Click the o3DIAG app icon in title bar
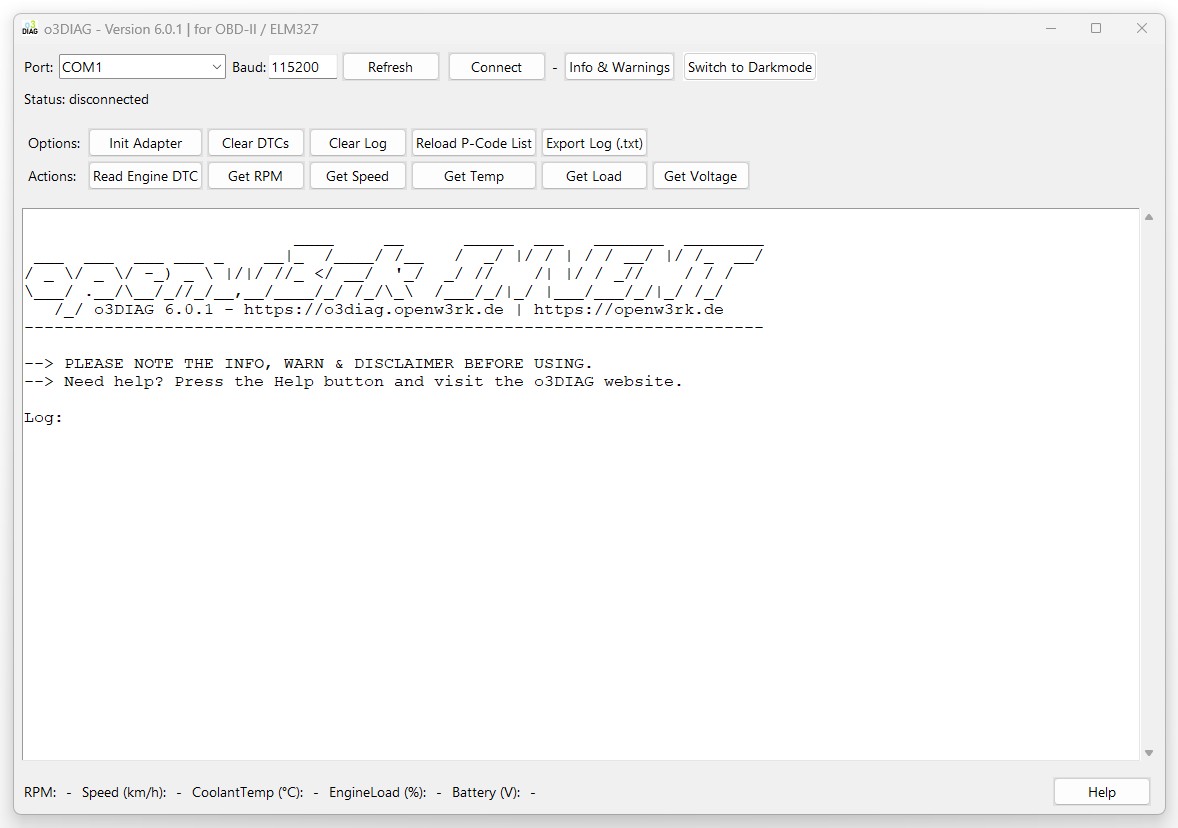 point(30,29)
